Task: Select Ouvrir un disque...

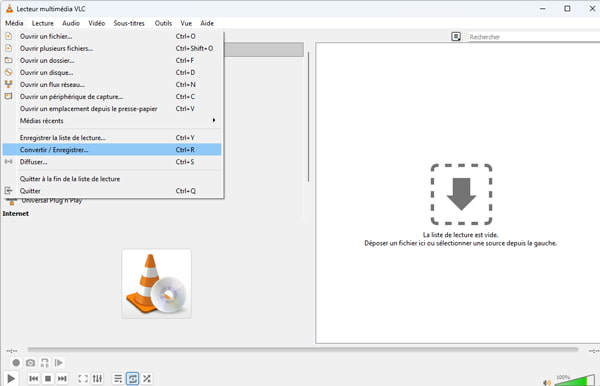Action: pyautogui.click(x=112, y=72)
